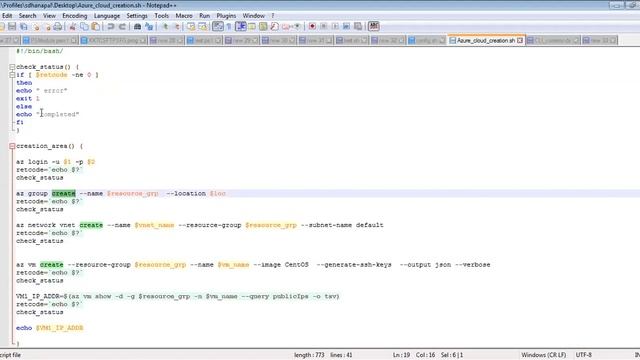Click the #!/bin/bash/ shebang line
The width and height of the screenshot is (640, 360).
(40, 51)
